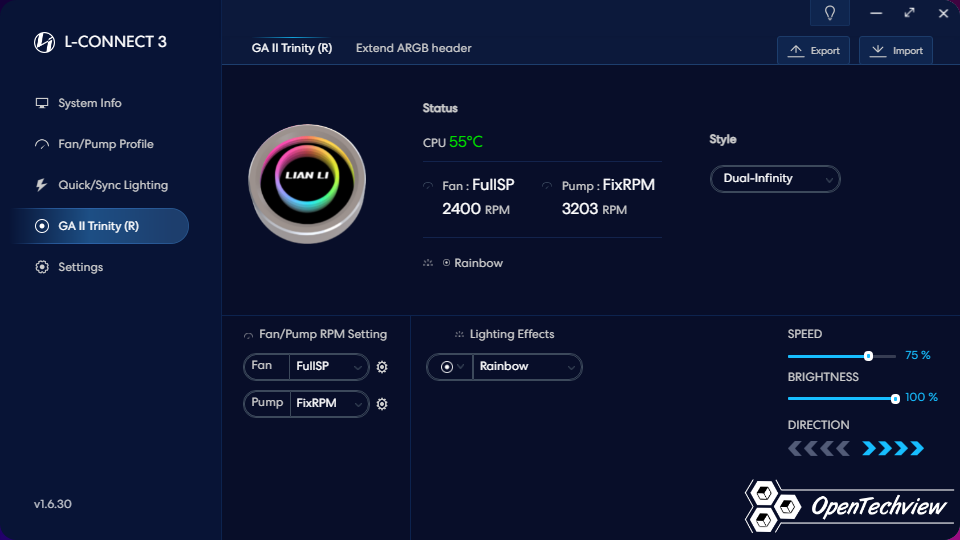This screenshot has height=540, width=960.
Task: Click the version v1.6.30 text
Action: pyautogui.click(x=53, y=504)
